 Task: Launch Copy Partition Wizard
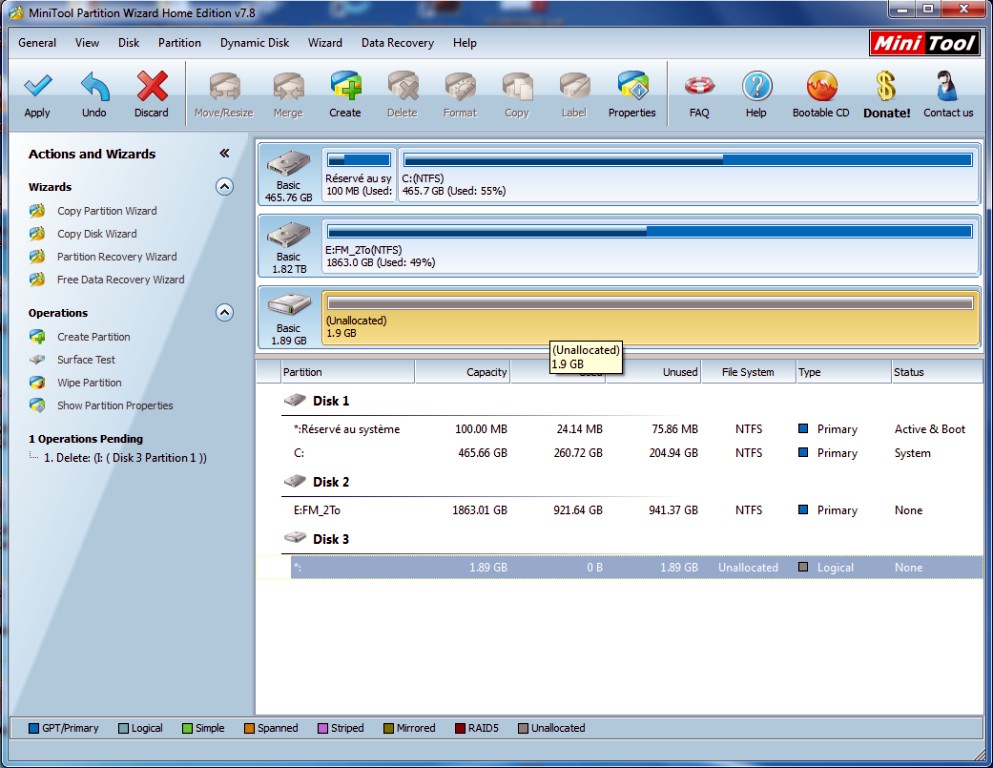click(107, 211)
